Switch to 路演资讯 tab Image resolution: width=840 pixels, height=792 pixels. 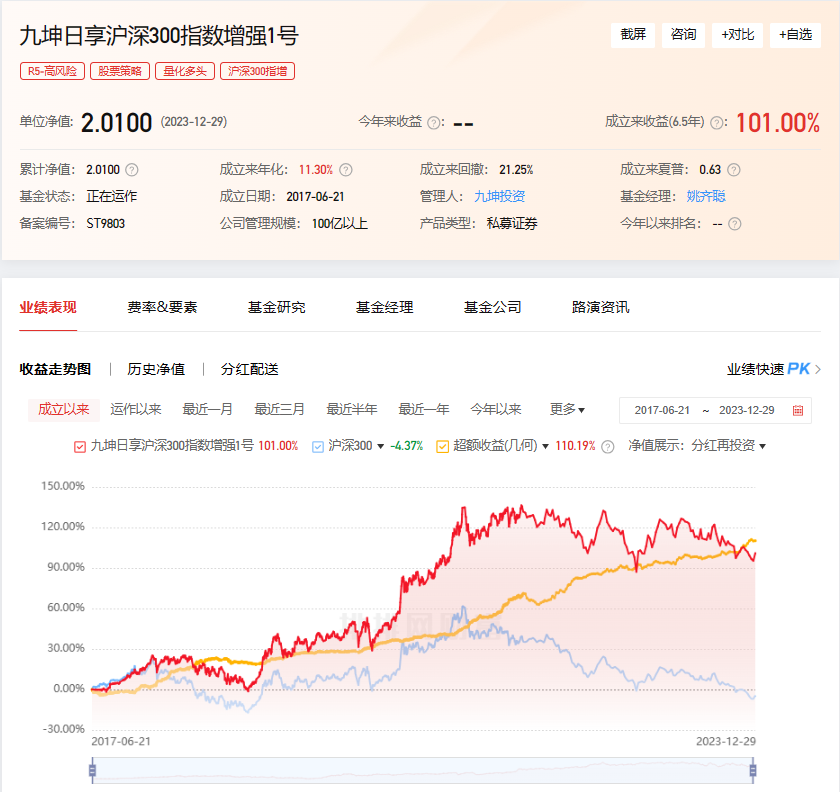601,308
